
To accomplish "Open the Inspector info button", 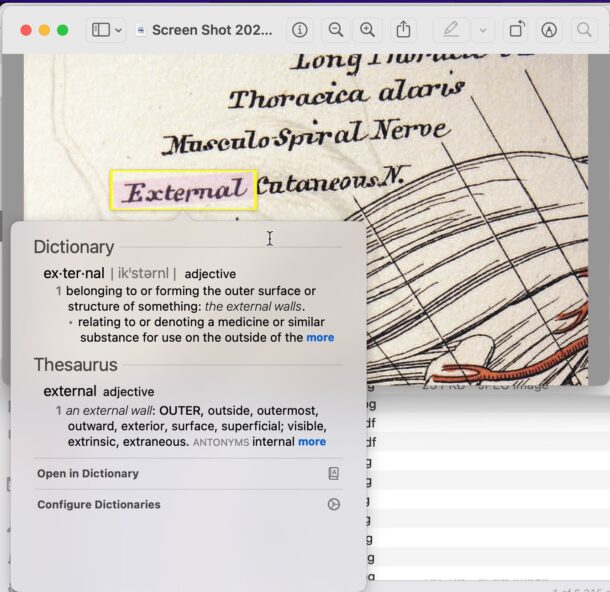I will click(x=300, y=30).
